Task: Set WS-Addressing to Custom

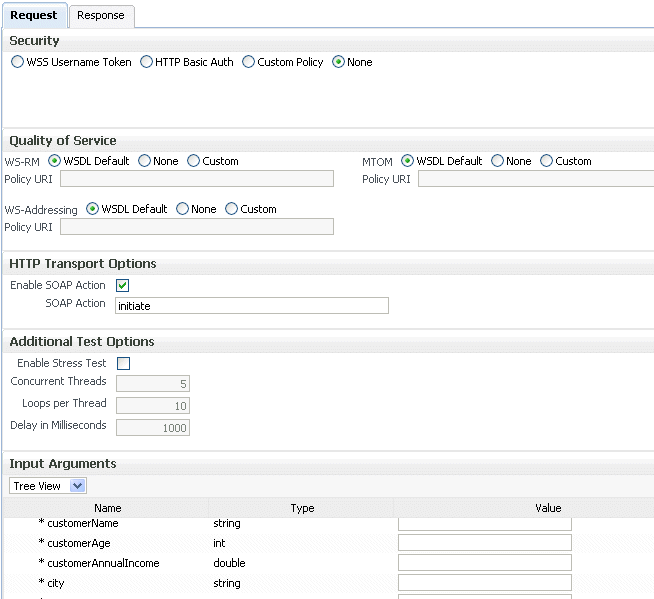Action: (x=231, y=209)
